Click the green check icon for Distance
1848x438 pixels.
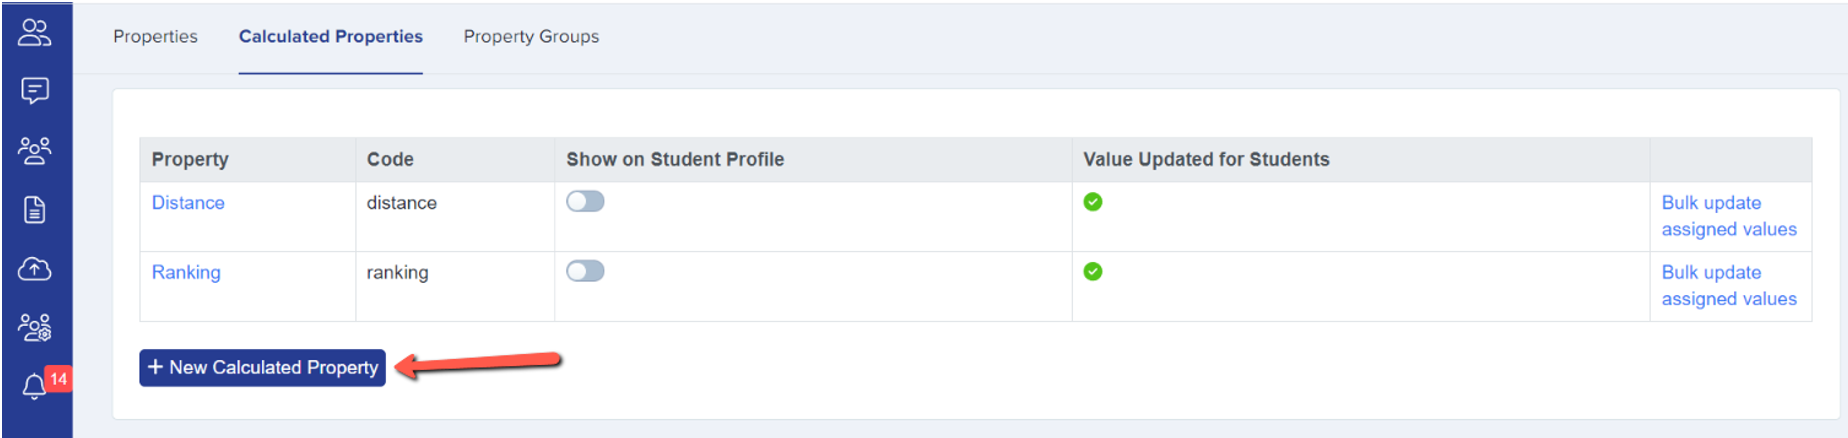(x=1093, y=202)
